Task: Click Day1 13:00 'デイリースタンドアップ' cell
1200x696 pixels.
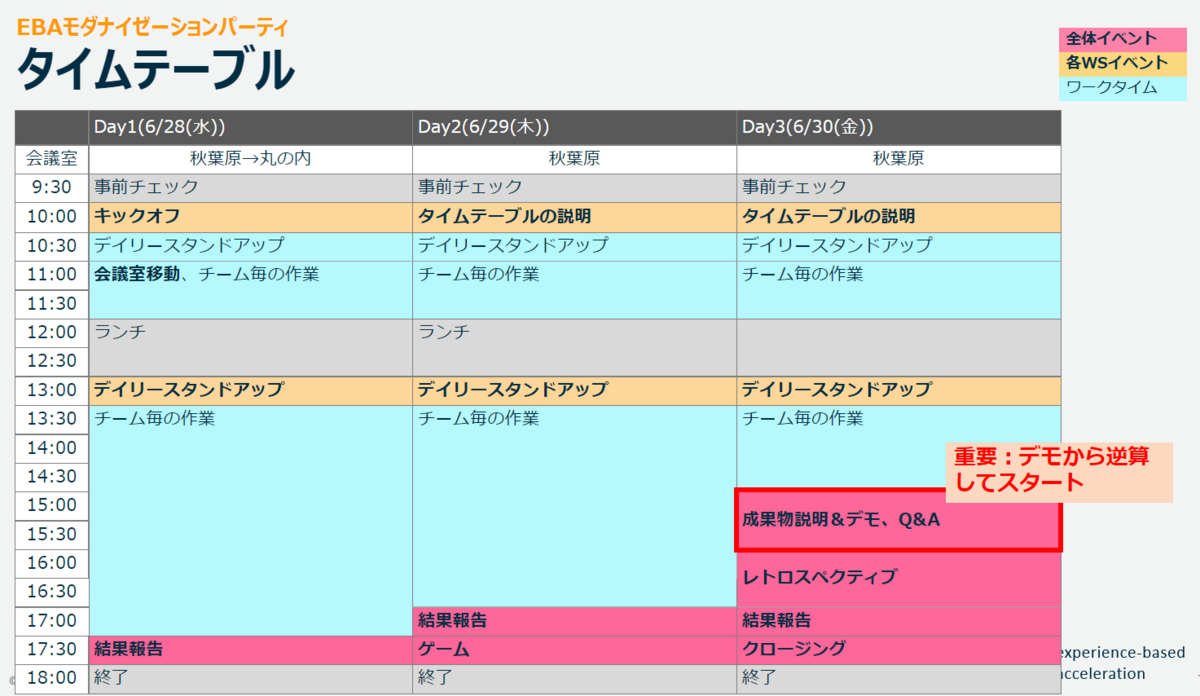Action: coord(251,390)
